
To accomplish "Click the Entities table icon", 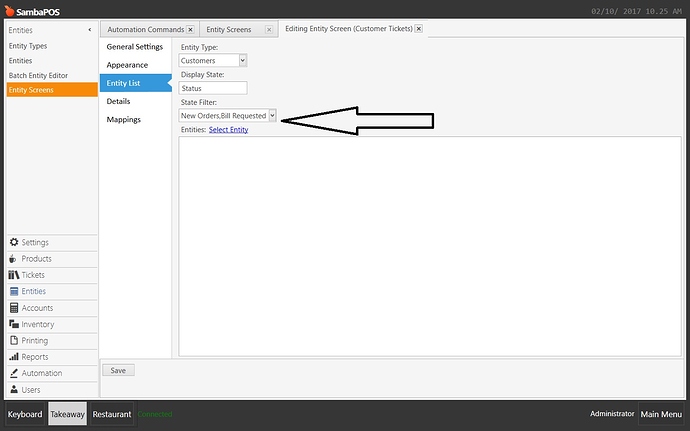I will [x=14, y=291].
